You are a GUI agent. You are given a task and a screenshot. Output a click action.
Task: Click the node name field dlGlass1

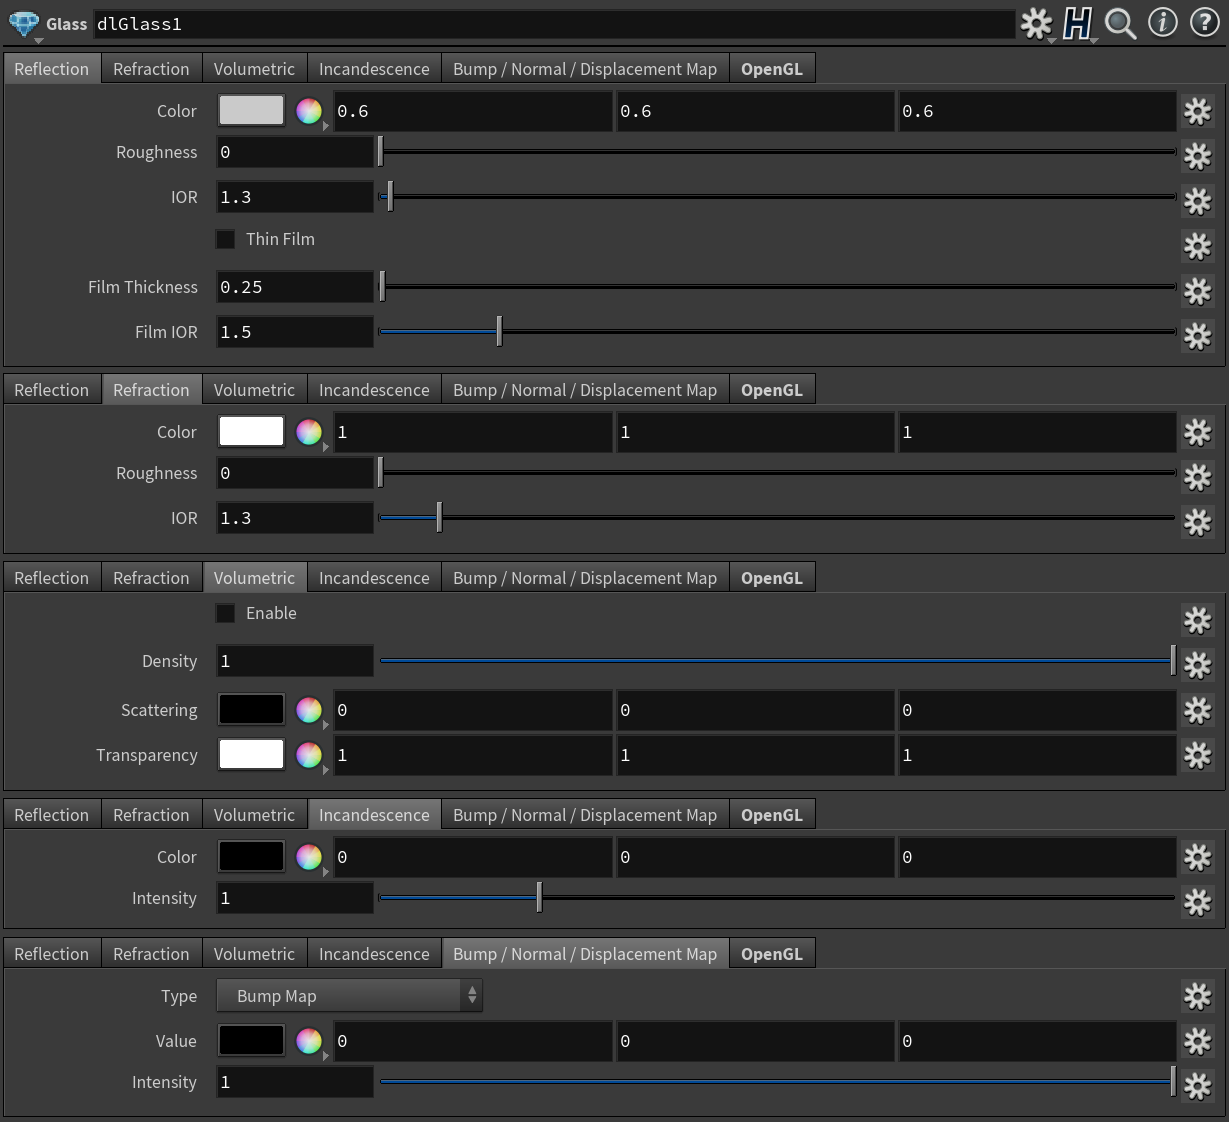[x=554, y=24]
